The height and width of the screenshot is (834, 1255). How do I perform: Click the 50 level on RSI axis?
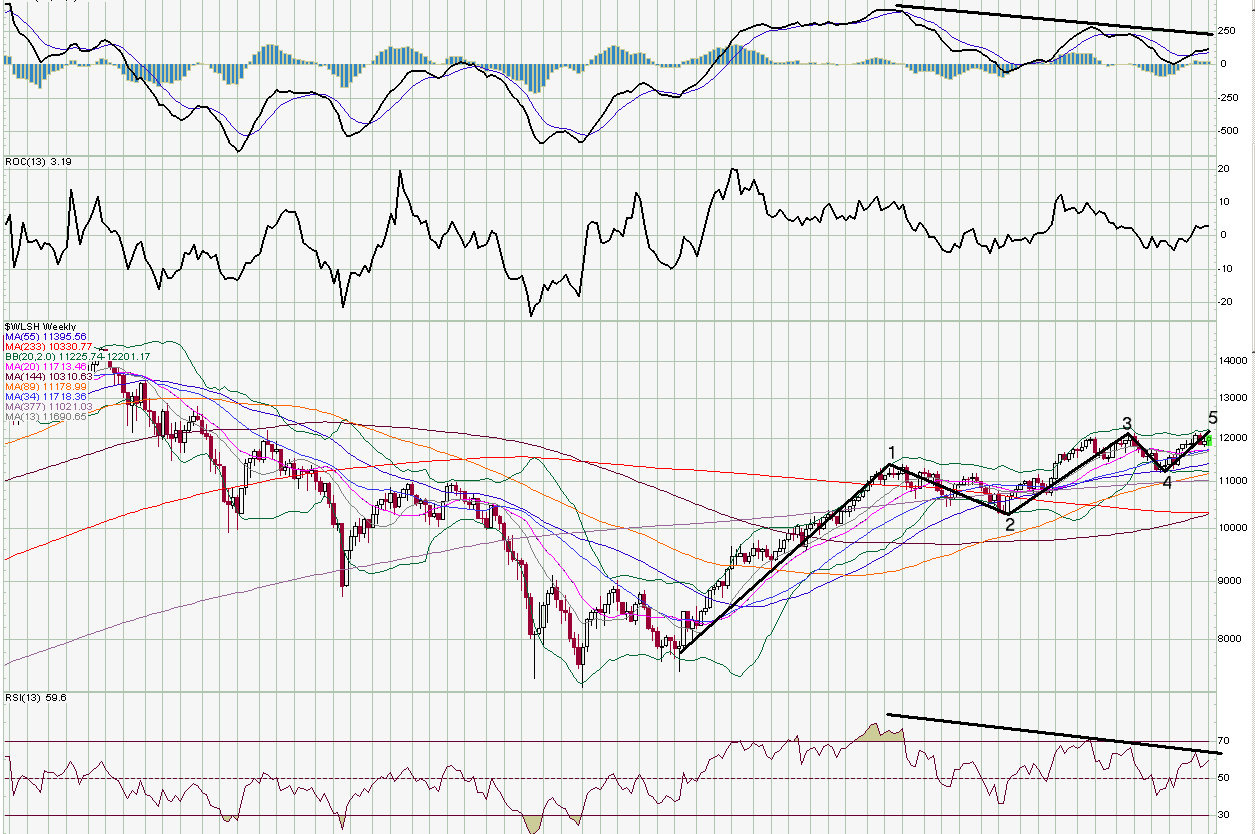click(x=1223, y=778)
